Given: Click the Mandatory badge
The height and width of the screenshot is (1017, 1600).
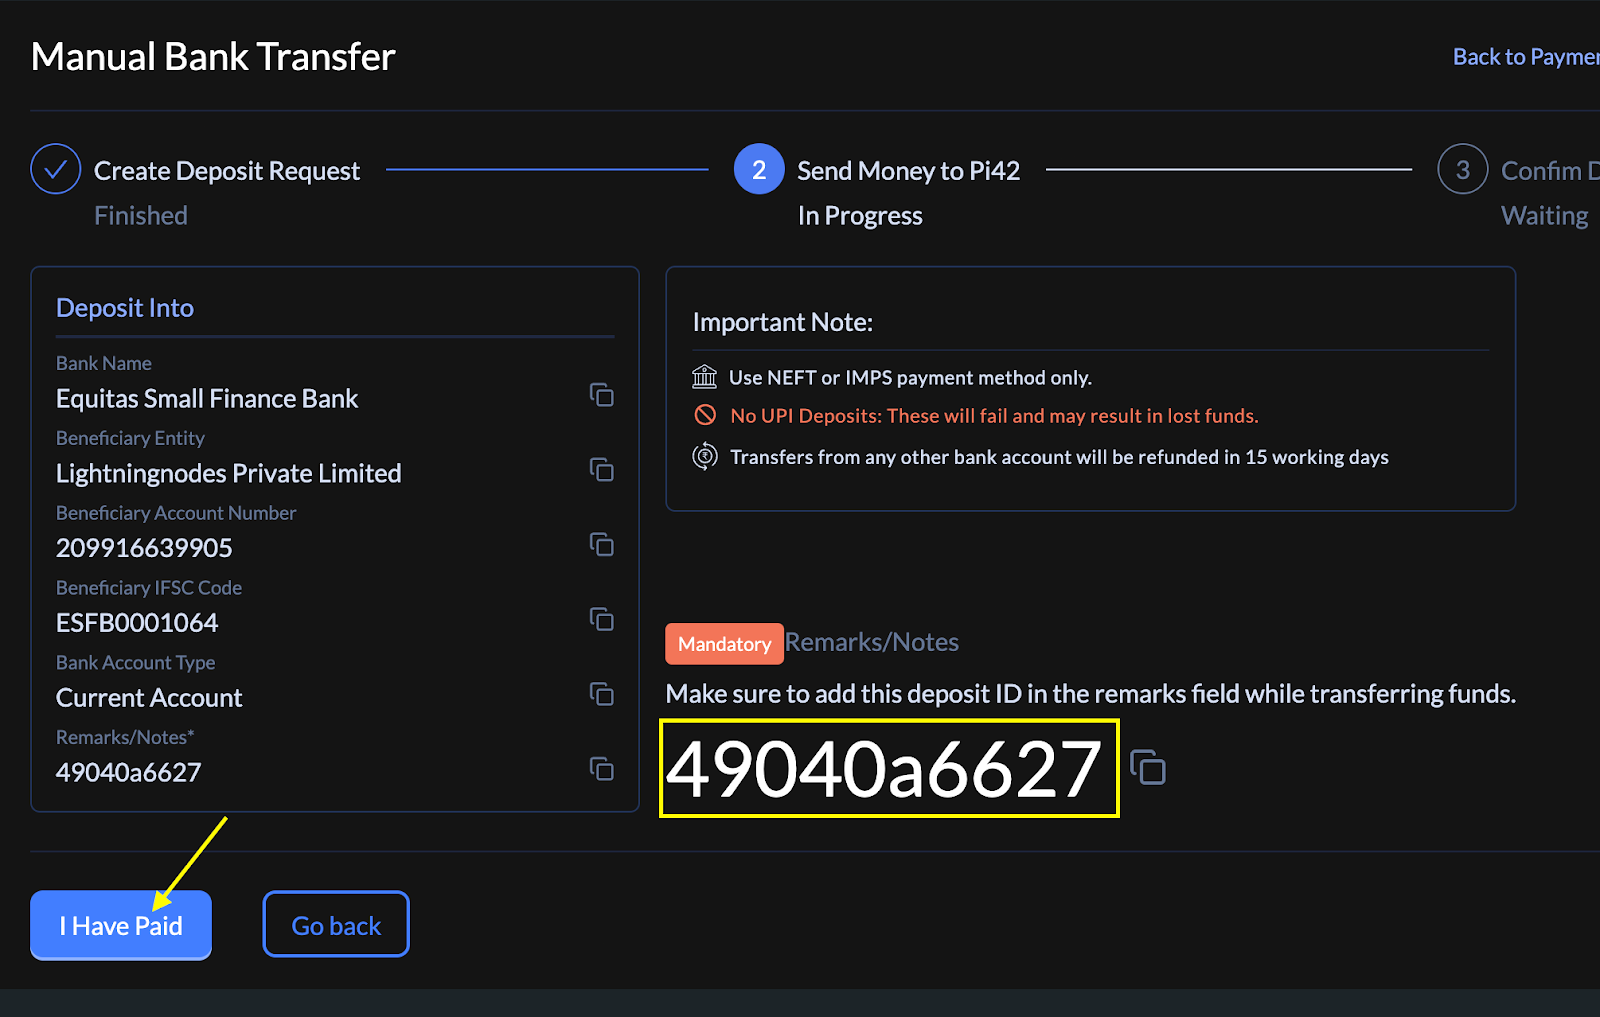Looking at the screenshot, I should coord(724,644).
